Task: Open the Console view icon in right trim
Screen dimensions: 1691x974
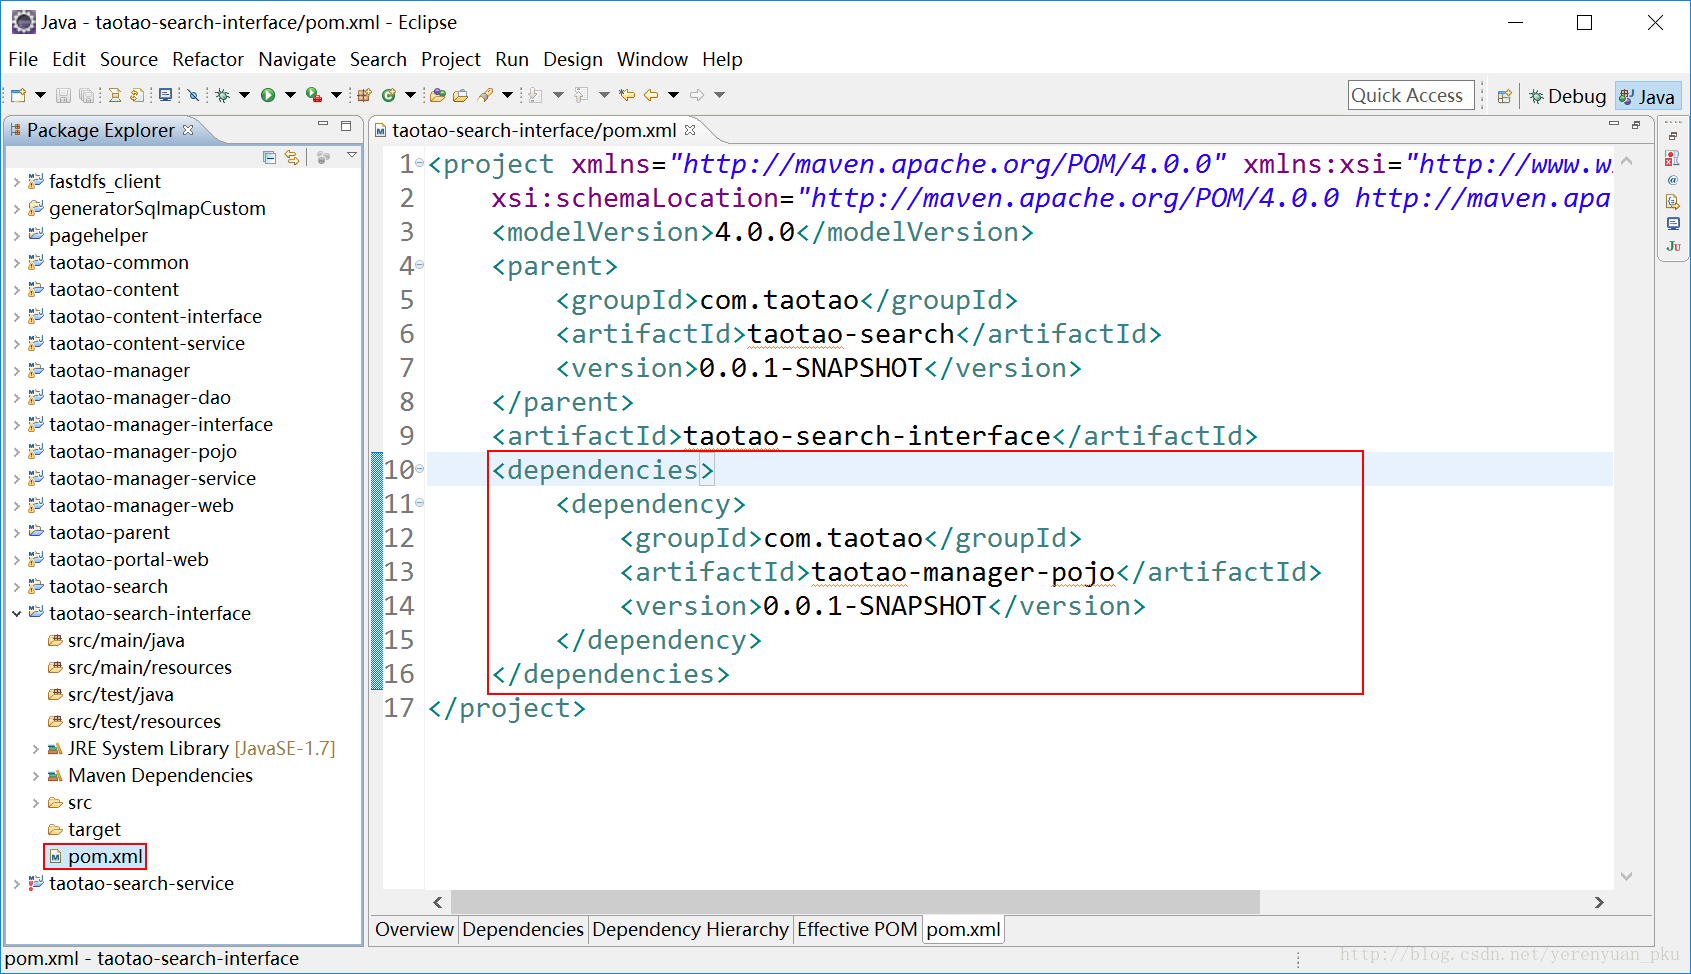Action: [x=1673, y=224]
